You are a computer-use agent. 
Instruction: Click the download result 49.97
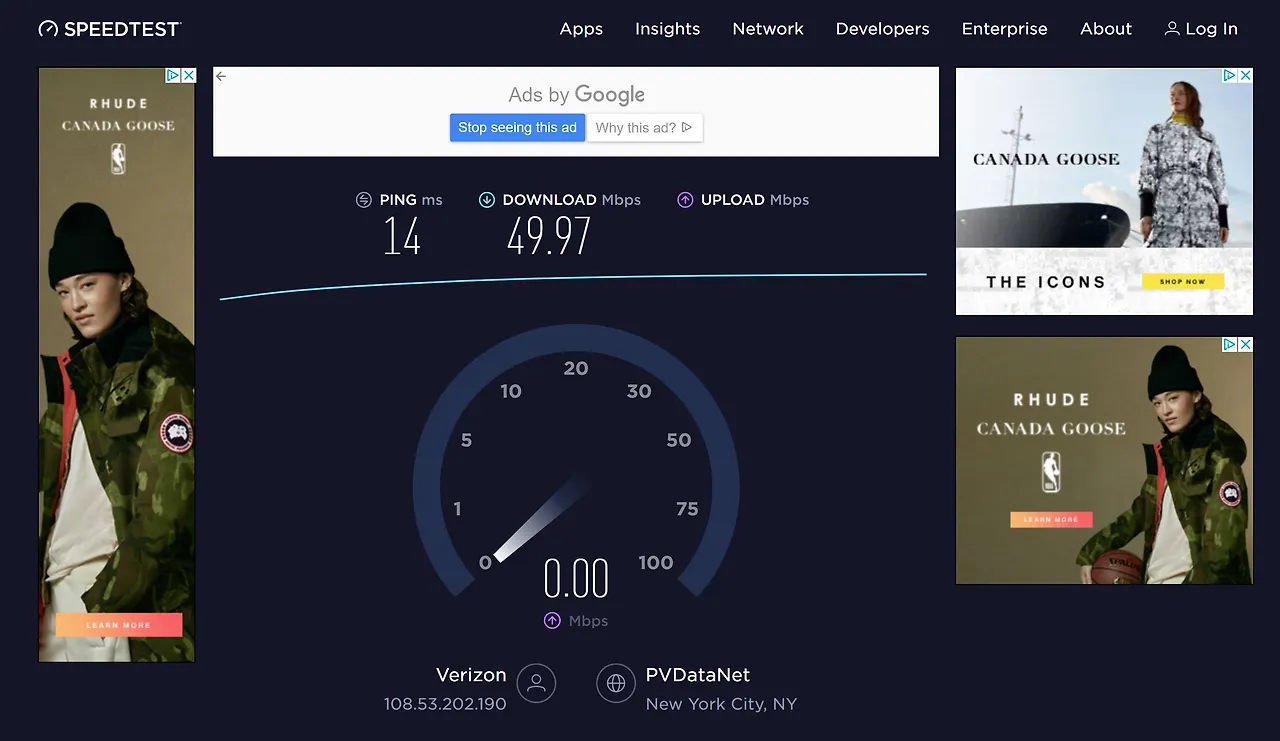click(549, 237)
